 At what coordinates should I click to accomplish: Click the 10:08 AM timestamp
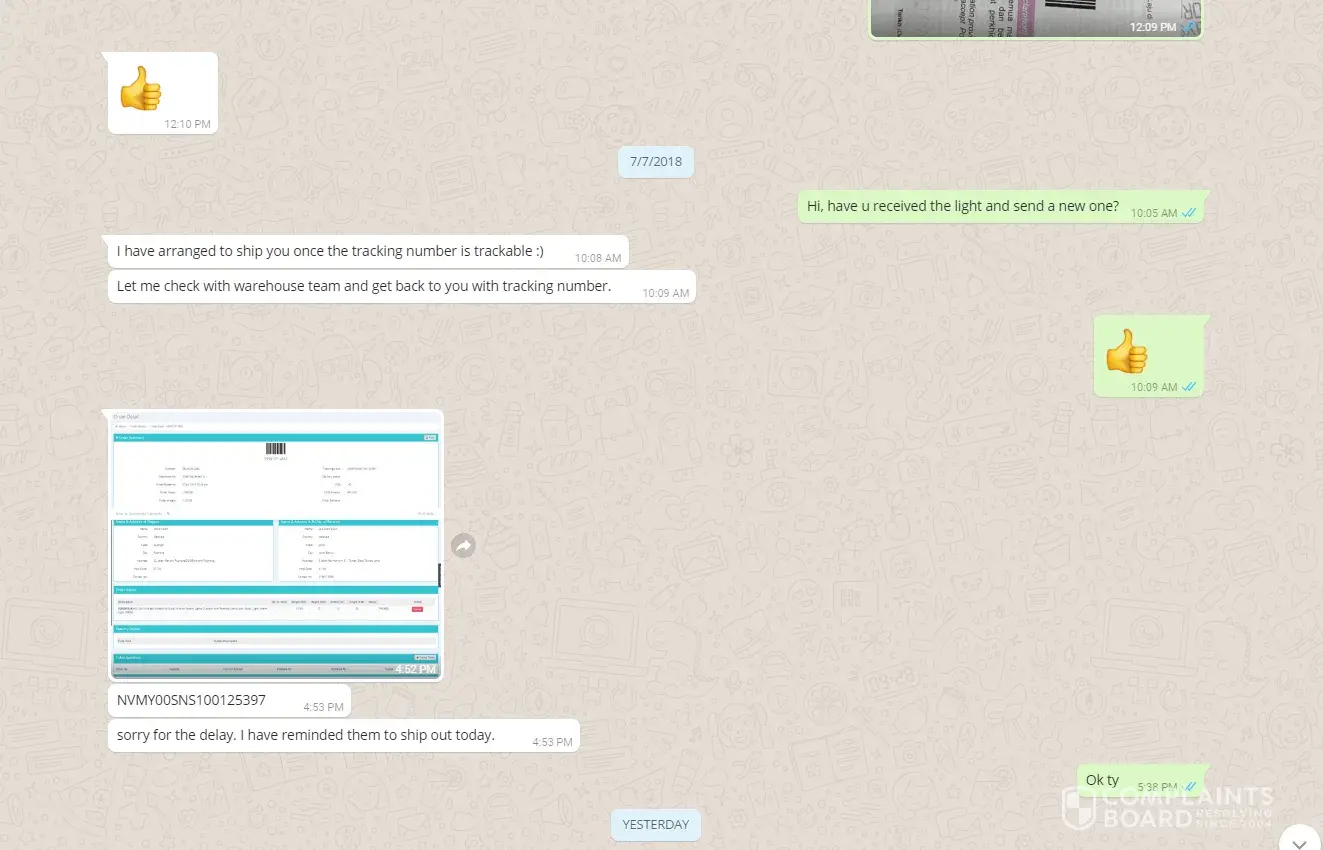coord(598,258)
